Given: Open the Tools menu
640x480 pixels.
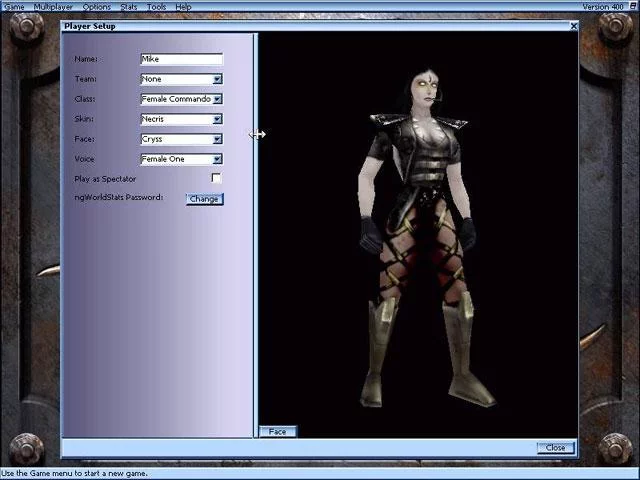Looking at the screenshot, I should 157,7.
